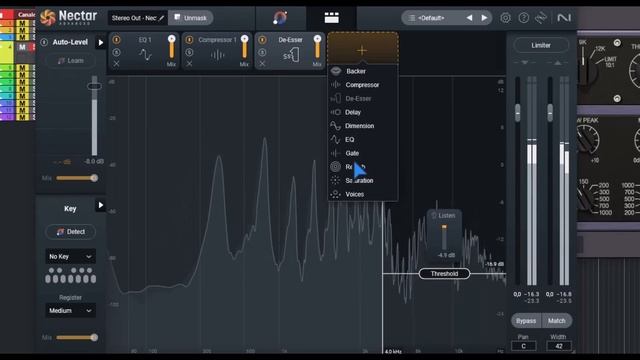The height and width of the screenshot is (360, 640).
Task: Click the Pan value field
Action: click(523, 346)
